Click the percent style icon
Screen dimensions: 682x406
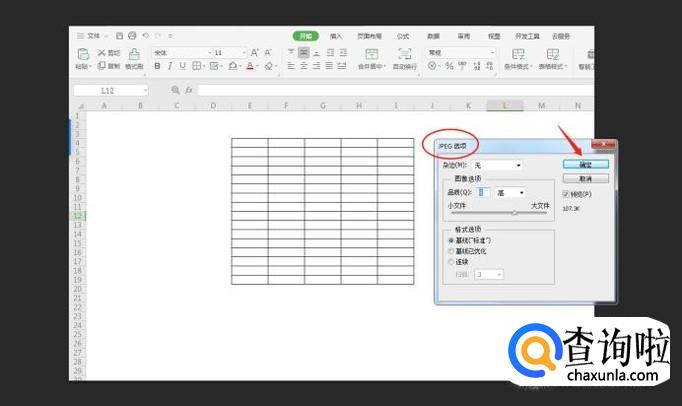[449, 66]
